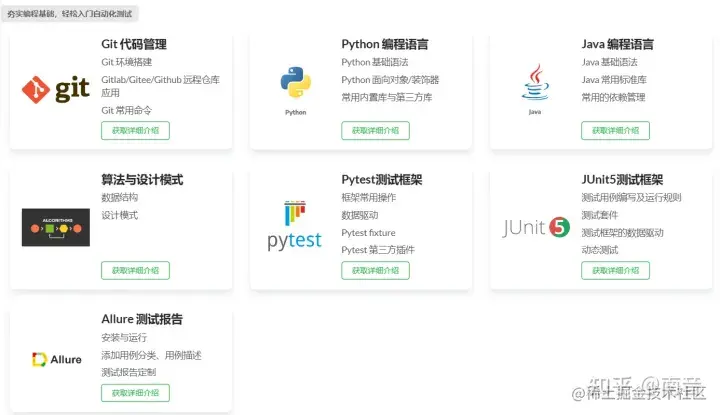Click the heading "Git 代码管理"
This screenshot has width=720, height=415.
coord(134,45)
